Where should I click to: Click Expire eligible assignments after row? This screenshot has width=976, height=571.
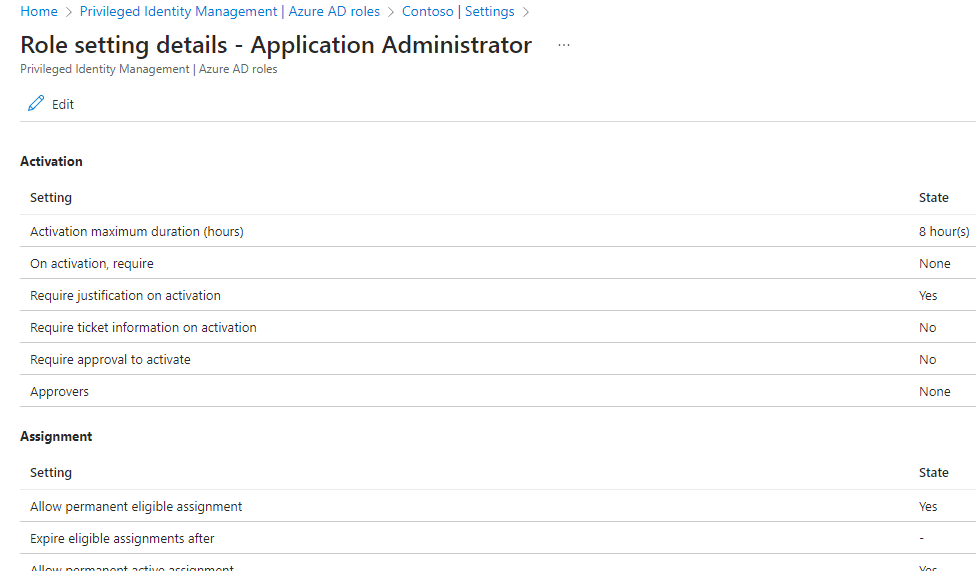(x=498, y=539)
